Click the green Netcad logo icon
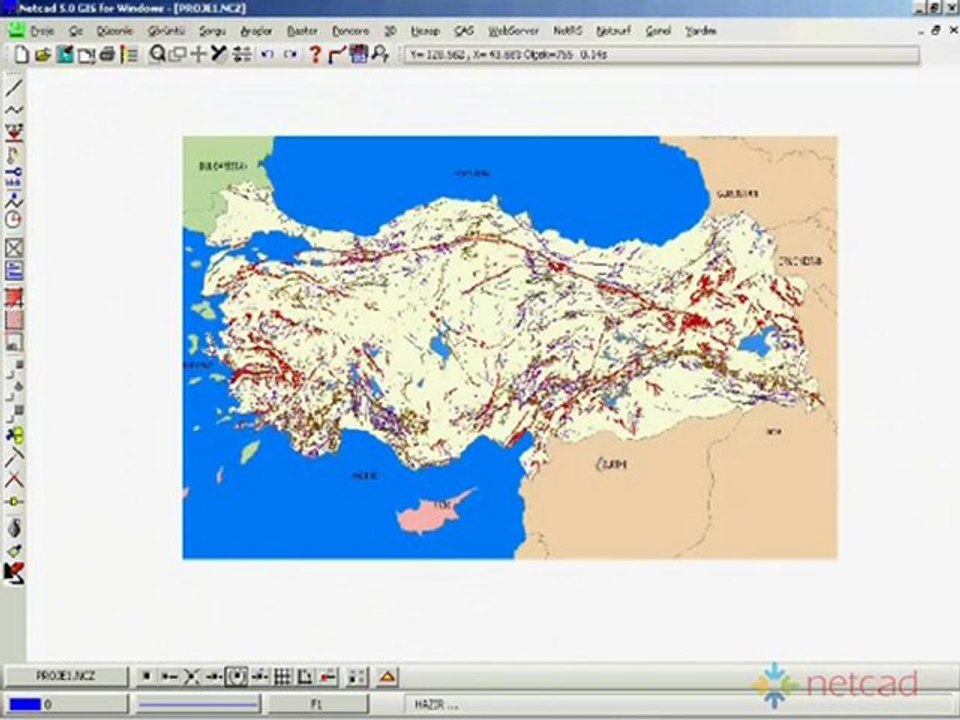 point(16,30)
